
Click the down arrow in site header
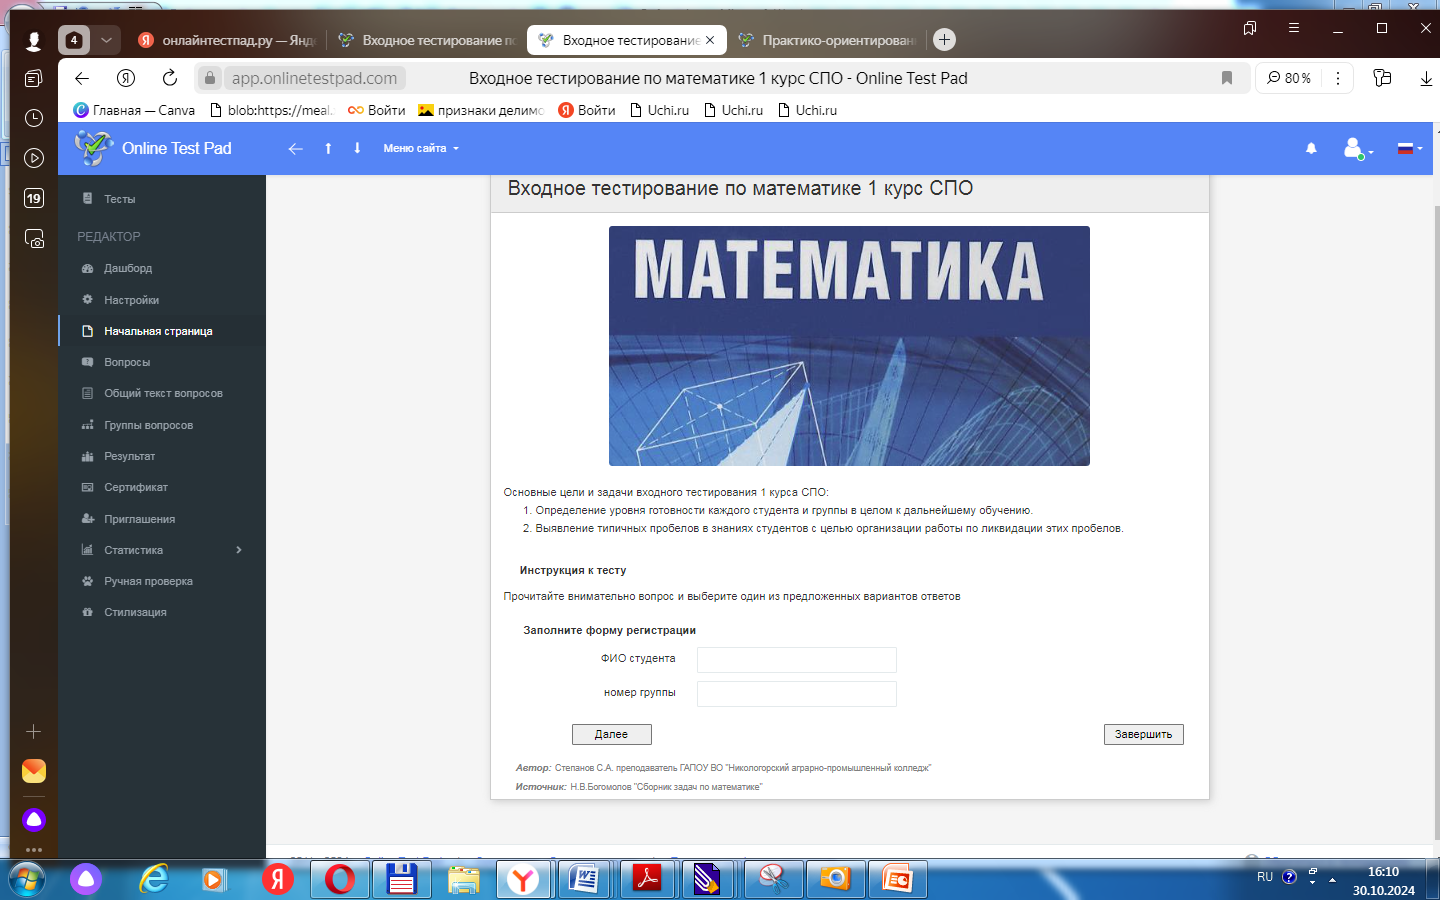(x=357, y=148)
